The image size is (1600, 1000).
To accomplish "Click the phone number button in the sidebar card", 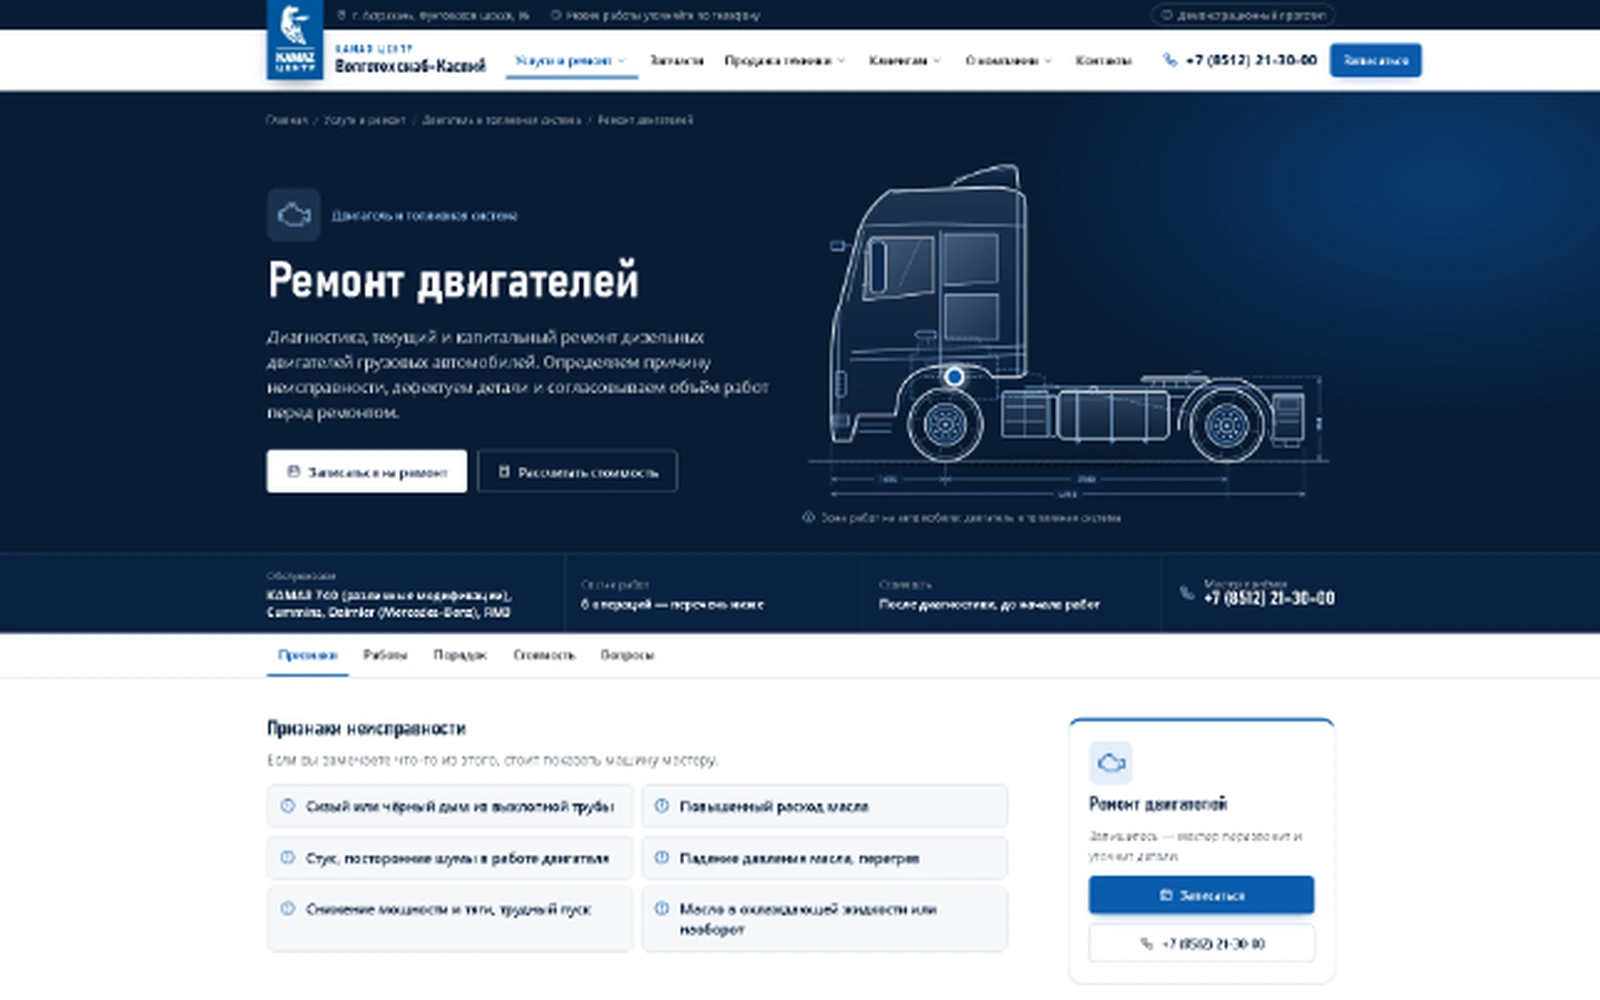I will [x=1201, y=943].
